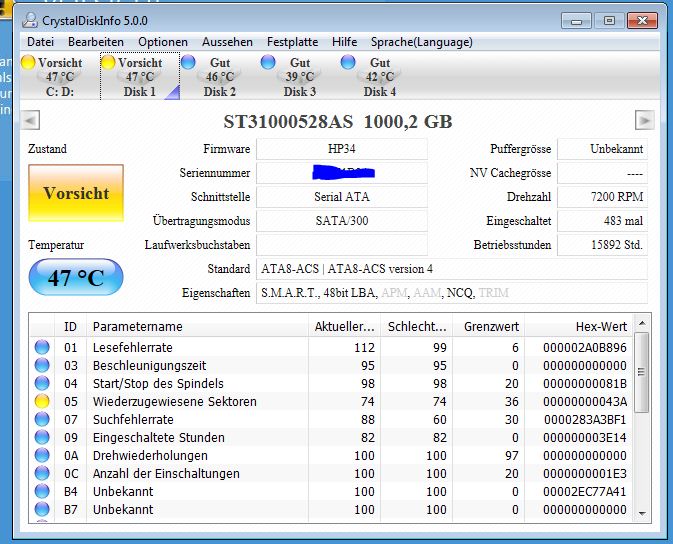Click the Schnittstelle field Serial ATA
The width and height of the screenshot is (673, 544).
click(x=342, y=197)
